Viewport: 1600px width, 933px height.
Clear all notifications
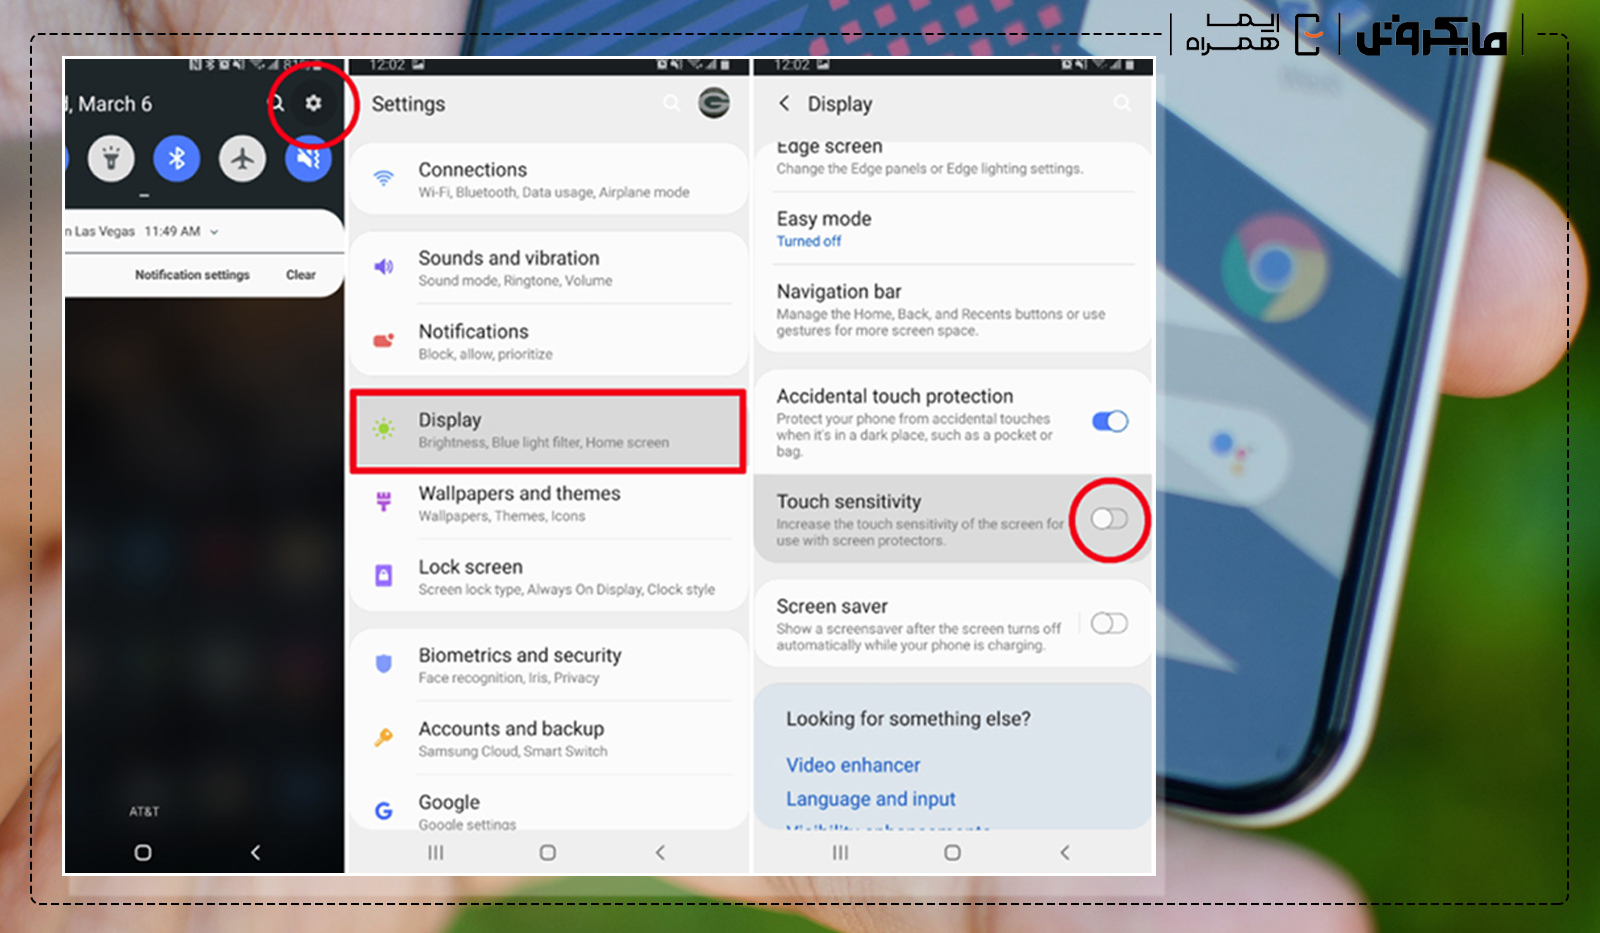click(301, 274)
